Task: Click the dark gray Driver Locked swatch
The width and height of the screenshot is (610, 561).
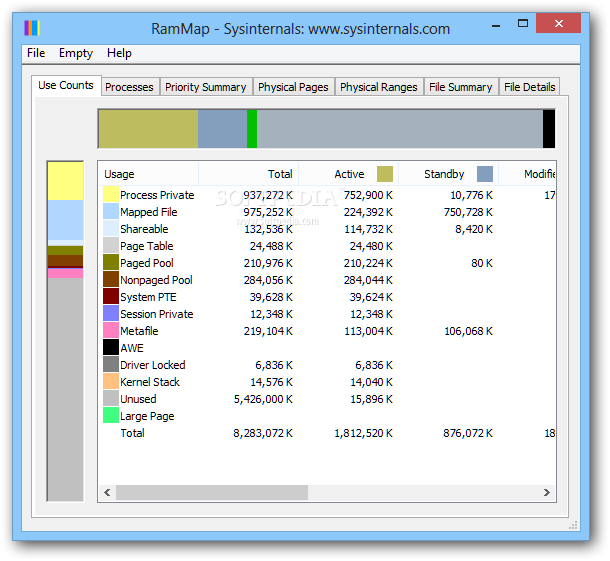Action: (111, 365)
